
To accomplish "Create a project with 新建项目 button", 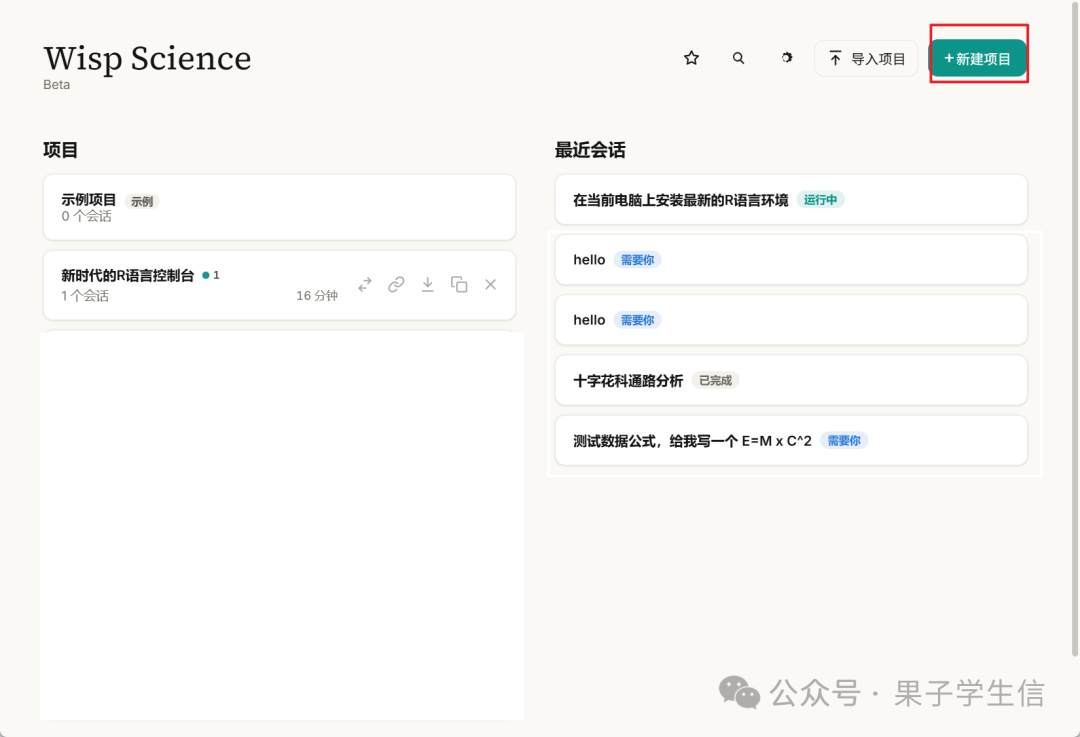I will tap(978, 59).
